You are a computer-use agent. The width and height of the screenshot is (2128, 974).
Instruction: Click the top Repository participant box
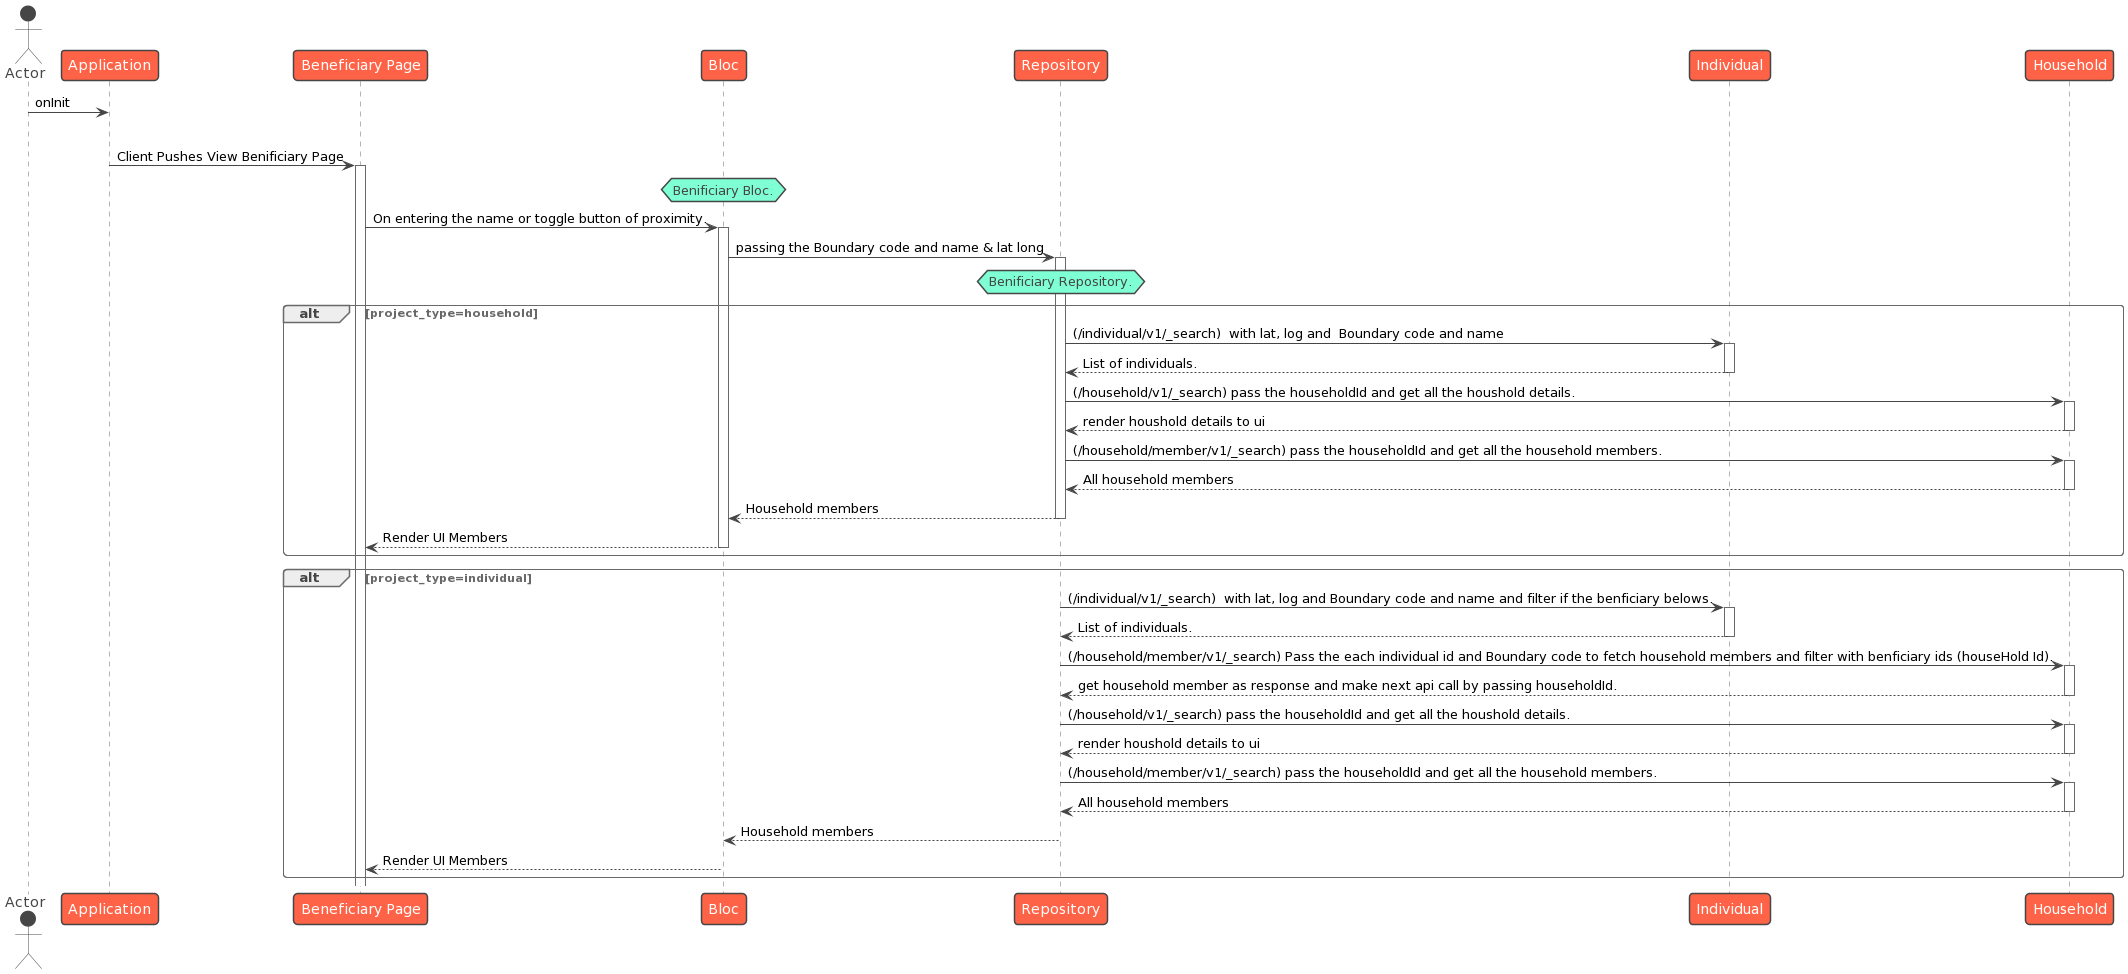tap(1060, 65)
